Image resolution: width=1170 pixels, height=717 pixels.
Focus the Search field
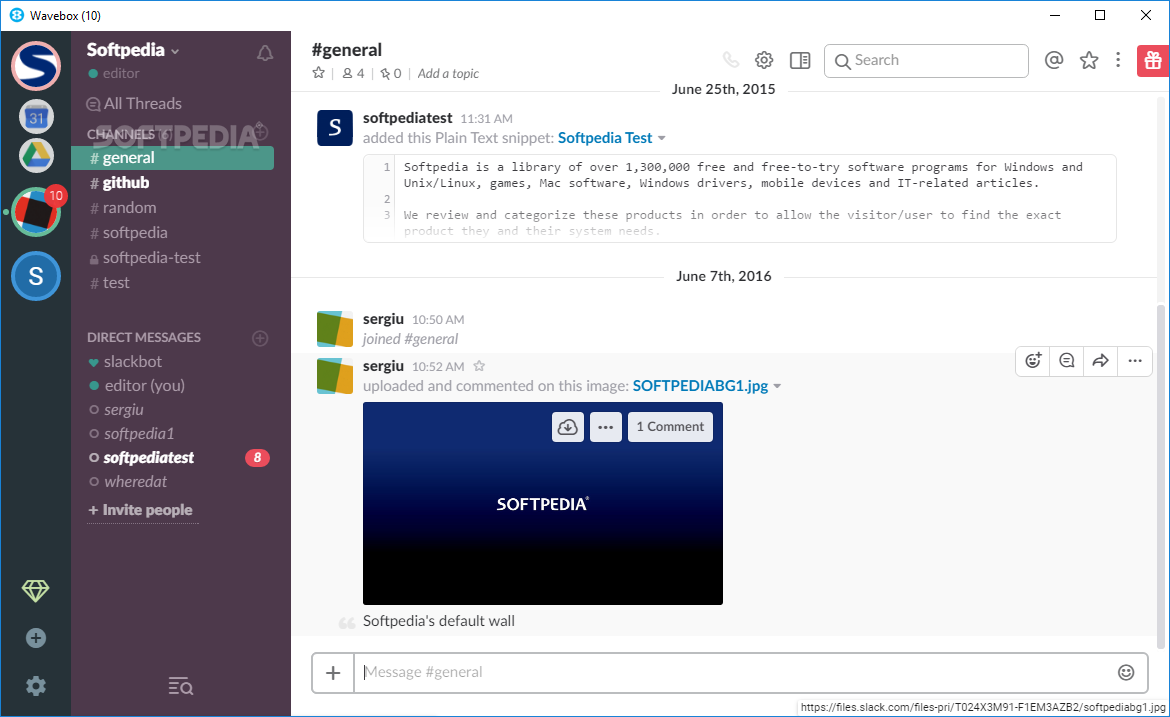926,60
